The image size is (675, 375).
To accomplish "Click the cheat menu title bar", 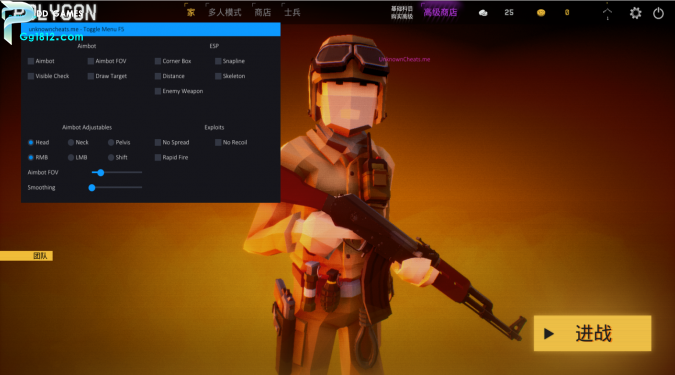I will (151, 29).
